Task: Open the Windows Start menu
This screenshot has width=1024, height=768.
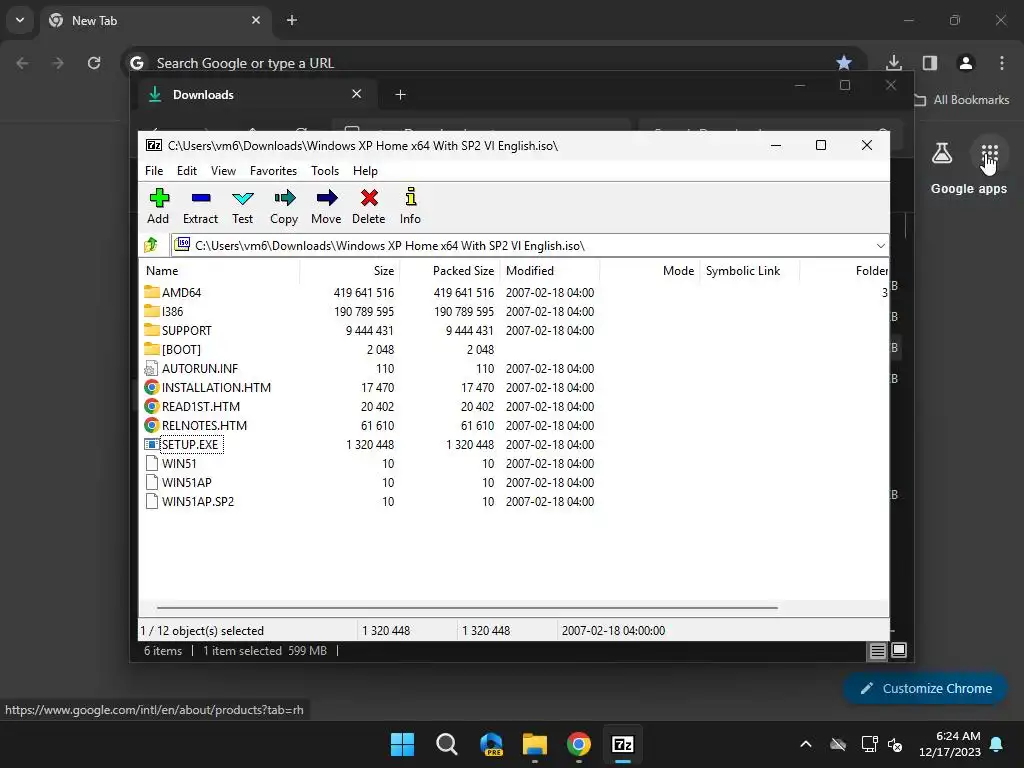Action: coord(402,744)
